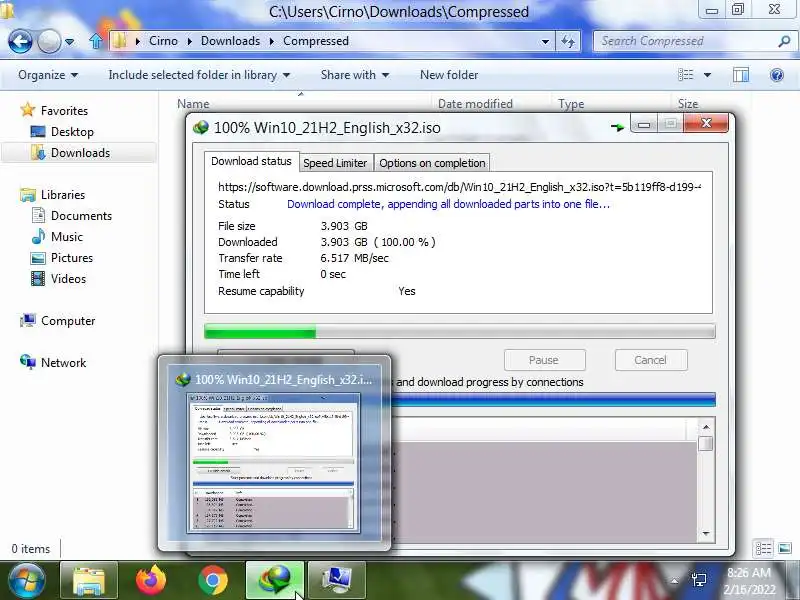Expand address bar history dropdown

(x=545, y=41)
